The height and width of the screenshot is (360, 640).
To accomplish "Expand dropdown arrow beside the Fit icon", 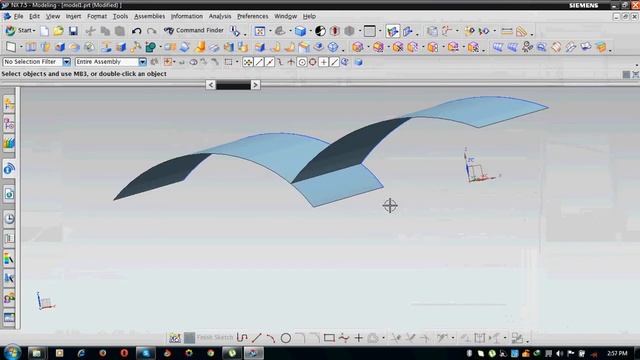I will click(x=269, y=31).
